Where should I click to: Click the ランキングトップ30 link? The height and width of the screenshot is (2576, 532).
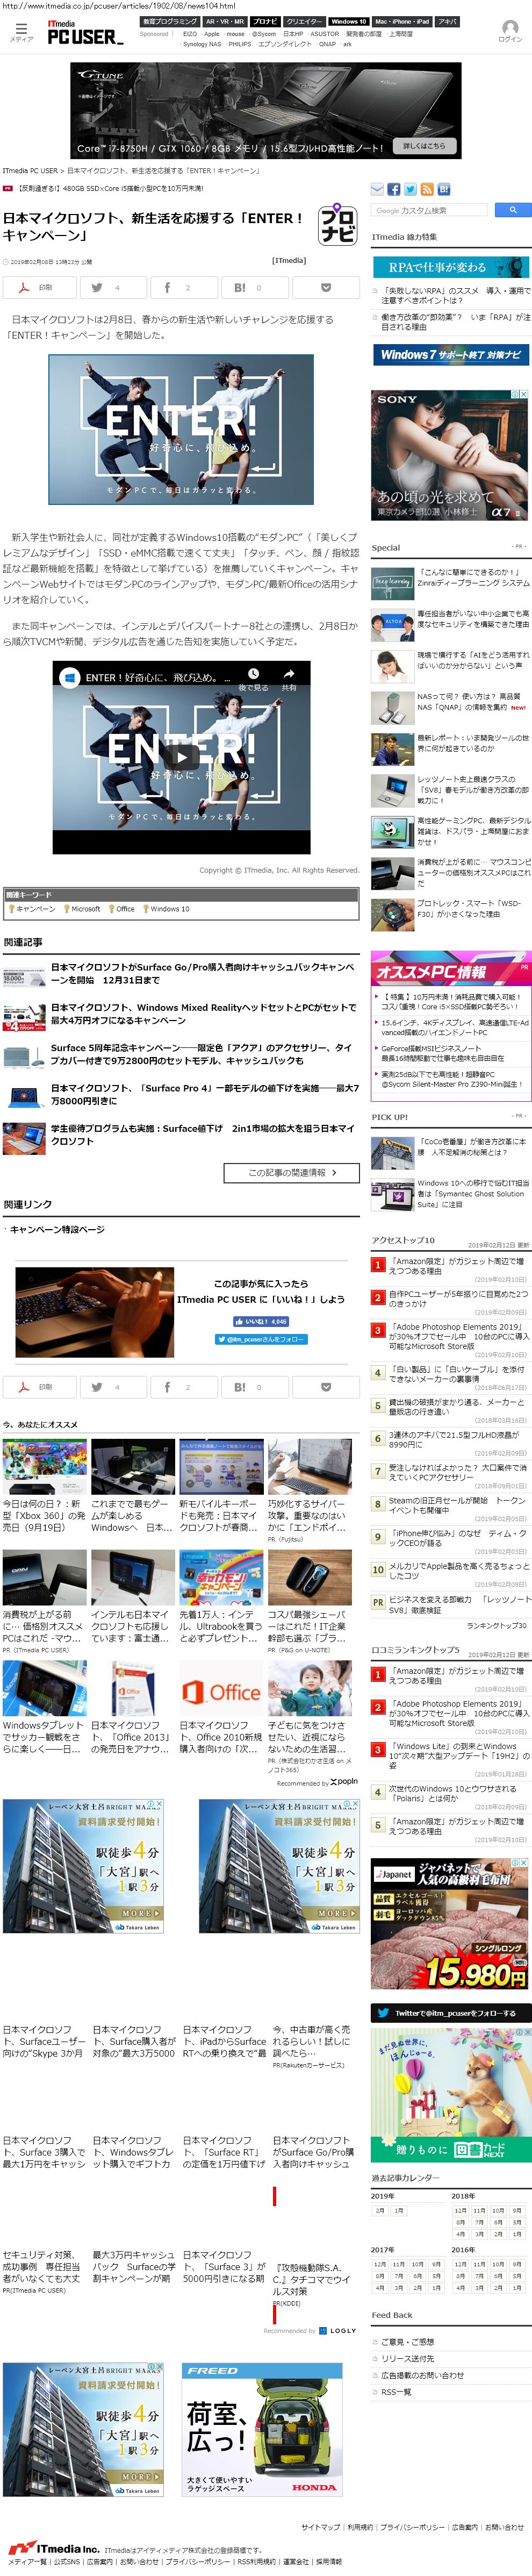pos(497,1626)
